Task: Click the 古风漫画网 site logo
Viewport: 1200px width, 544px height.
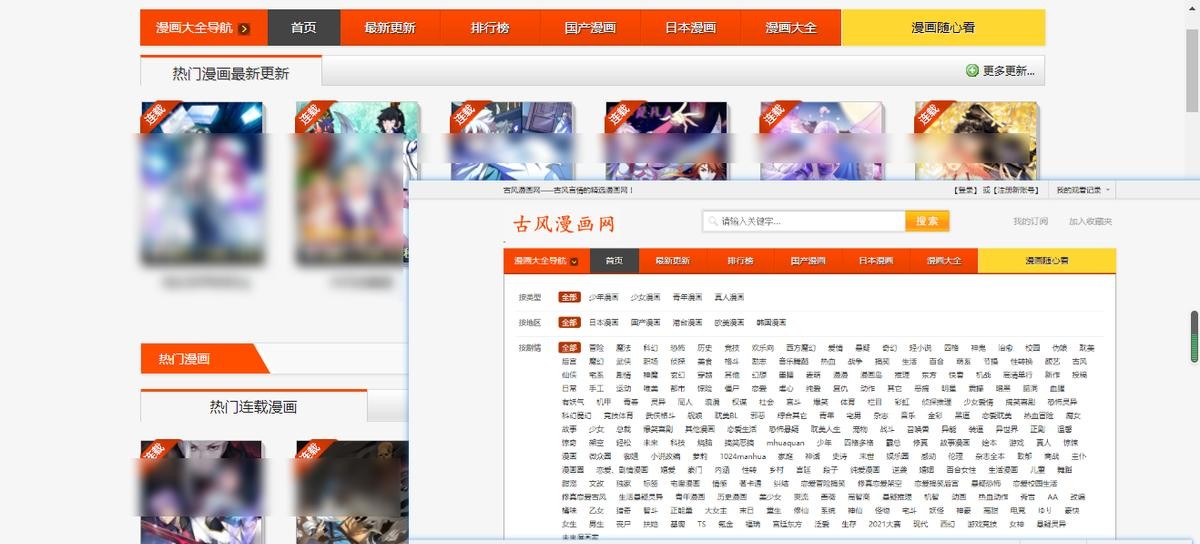Action: [x=564, y=222]
